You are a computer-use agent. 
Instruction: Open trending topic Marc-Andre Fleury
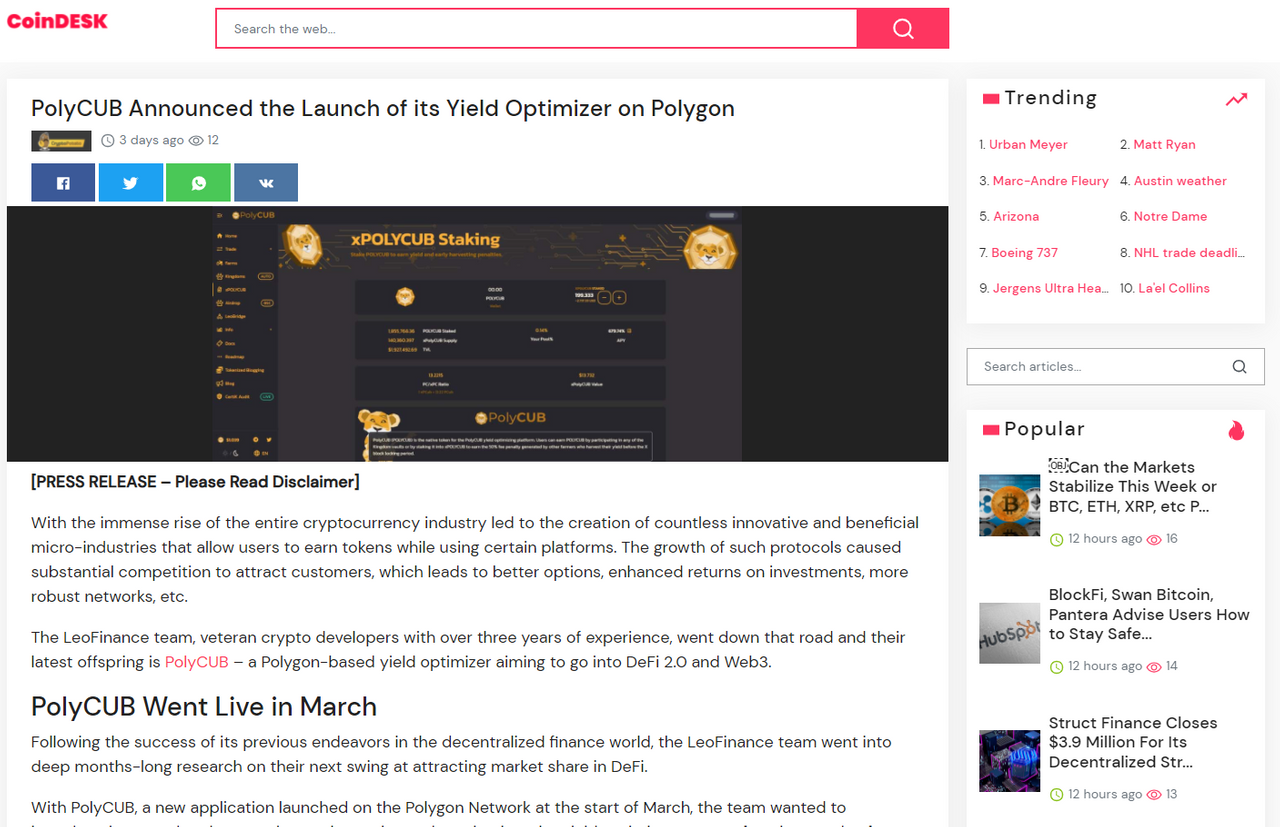click(x=1050, y=181)
